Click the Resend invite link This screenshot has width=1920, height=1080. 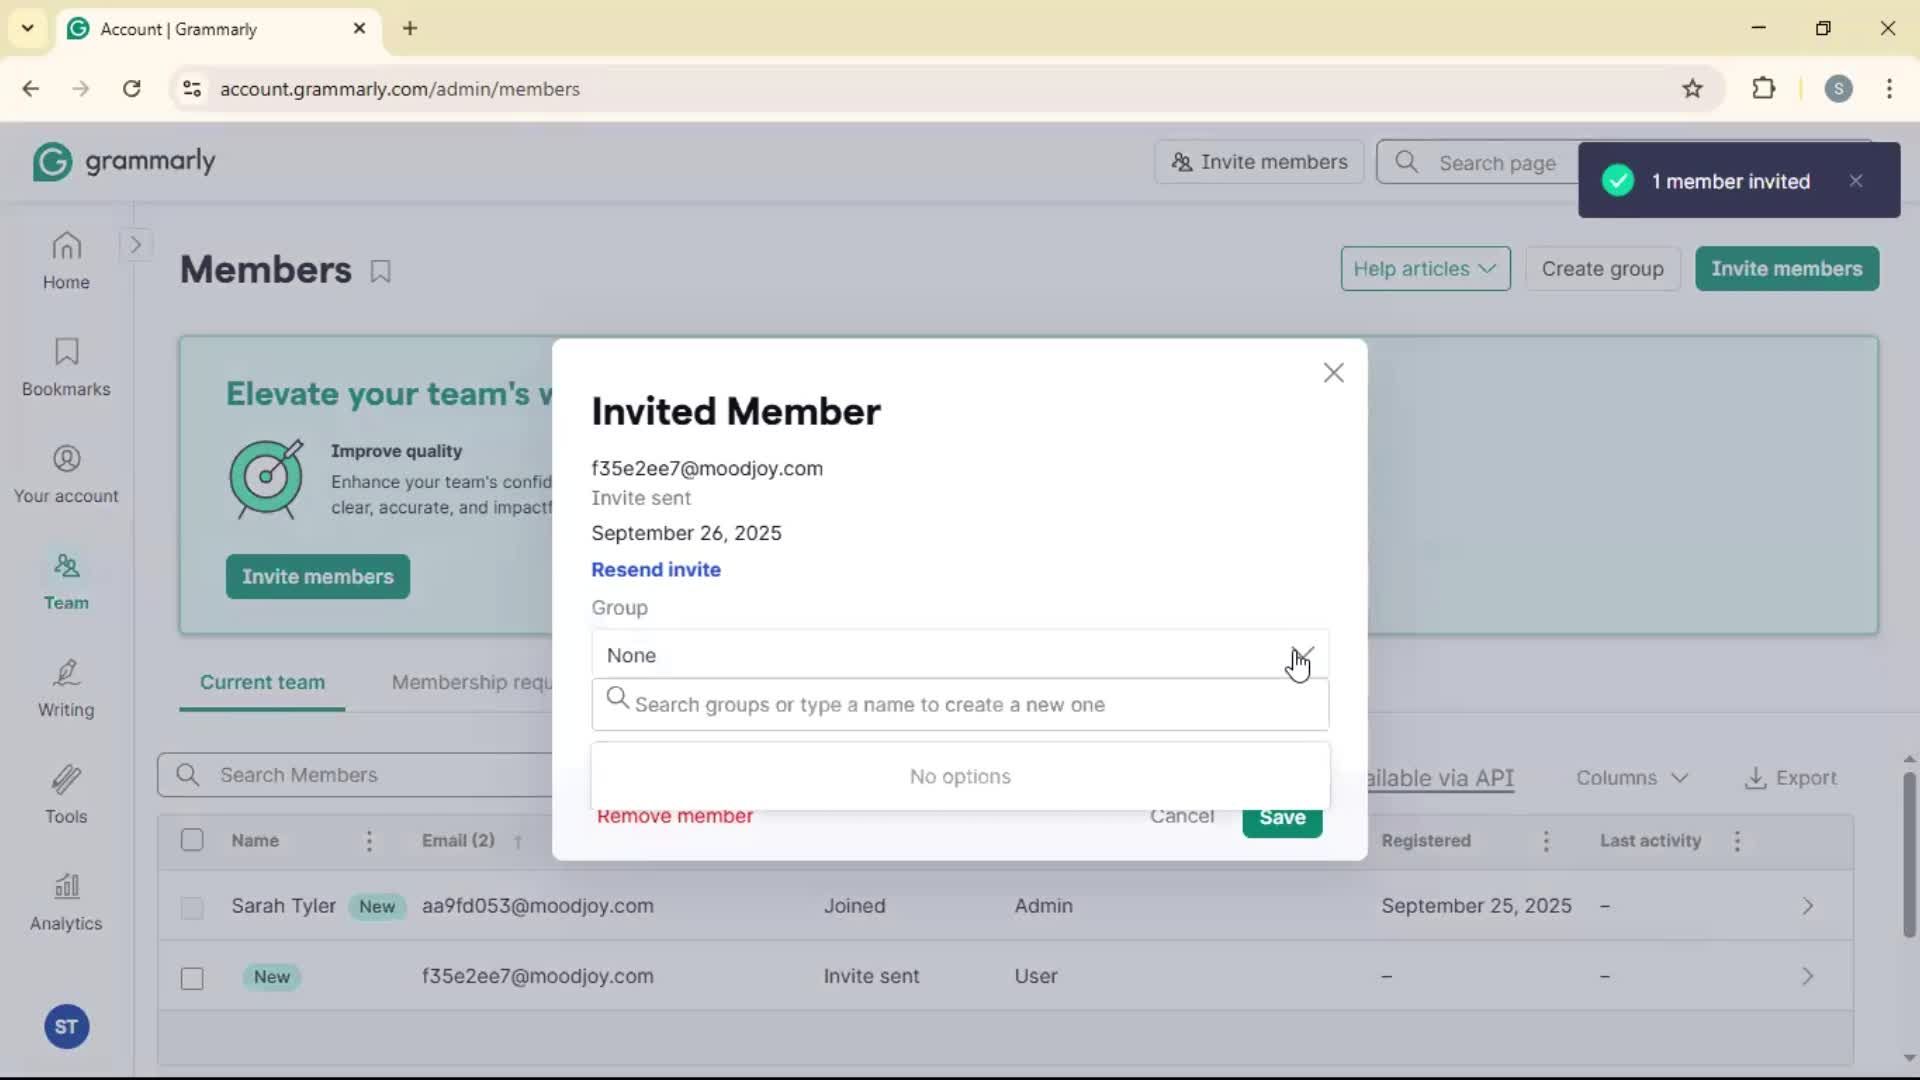655,569
